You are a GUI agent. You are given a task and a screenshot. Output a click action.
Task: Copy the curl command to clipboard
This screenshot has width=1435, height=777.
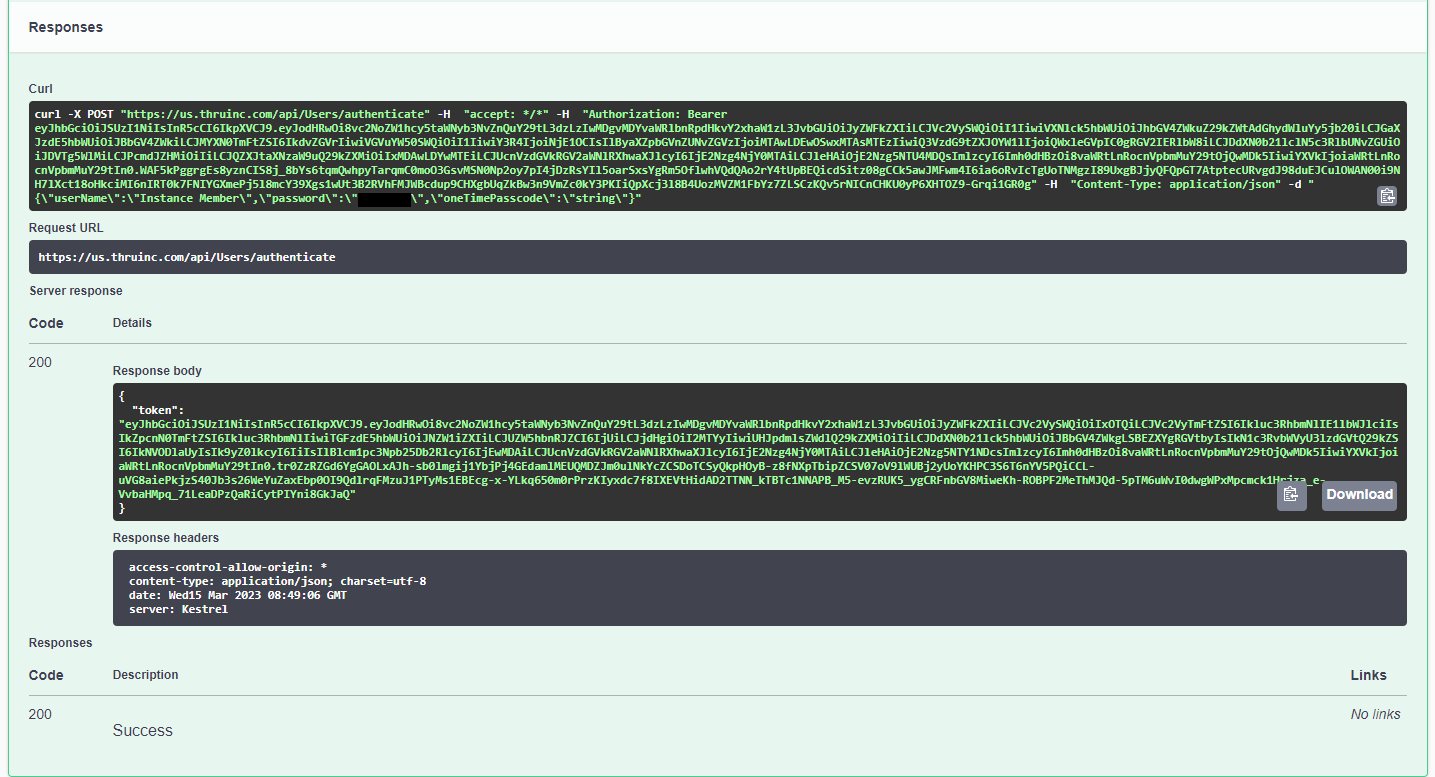(x=1387, y=196)
